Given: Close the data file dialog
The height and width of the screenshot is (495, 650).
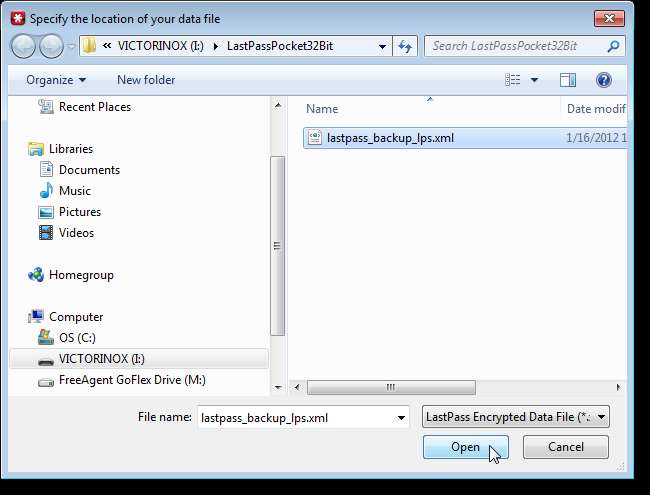Looking at the screenshot, I should [x=609, y=18].
